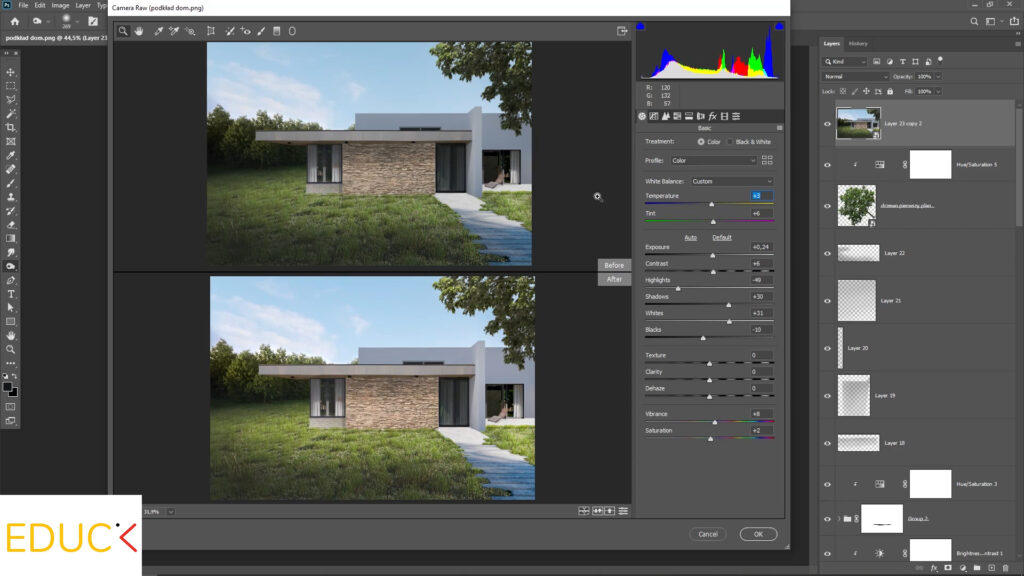Select the tree cutout layer thumbnail
1024x576 pixels.
pyautogui.click(x=856, y=206)
